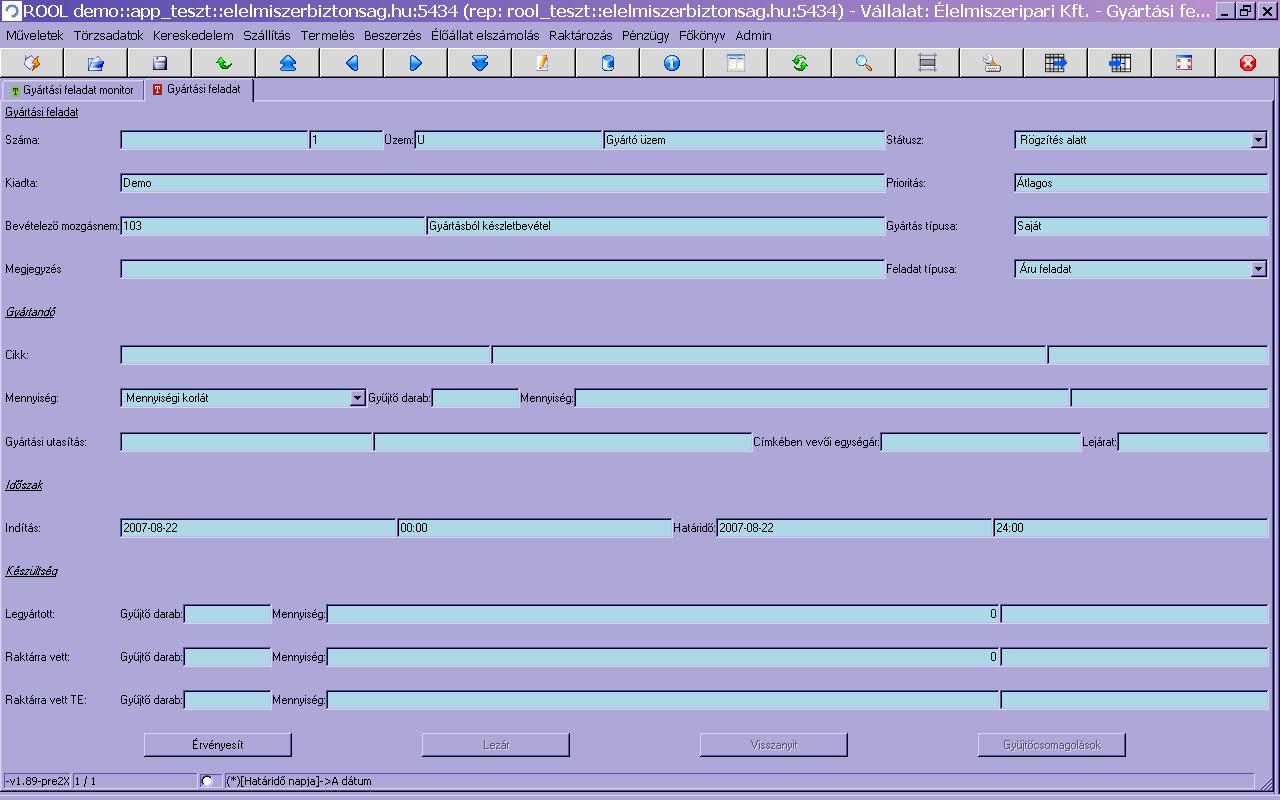Toggle the round indicator in status bar
The width and height of the screenshot is (1280, 800).
tap(206, 781)
